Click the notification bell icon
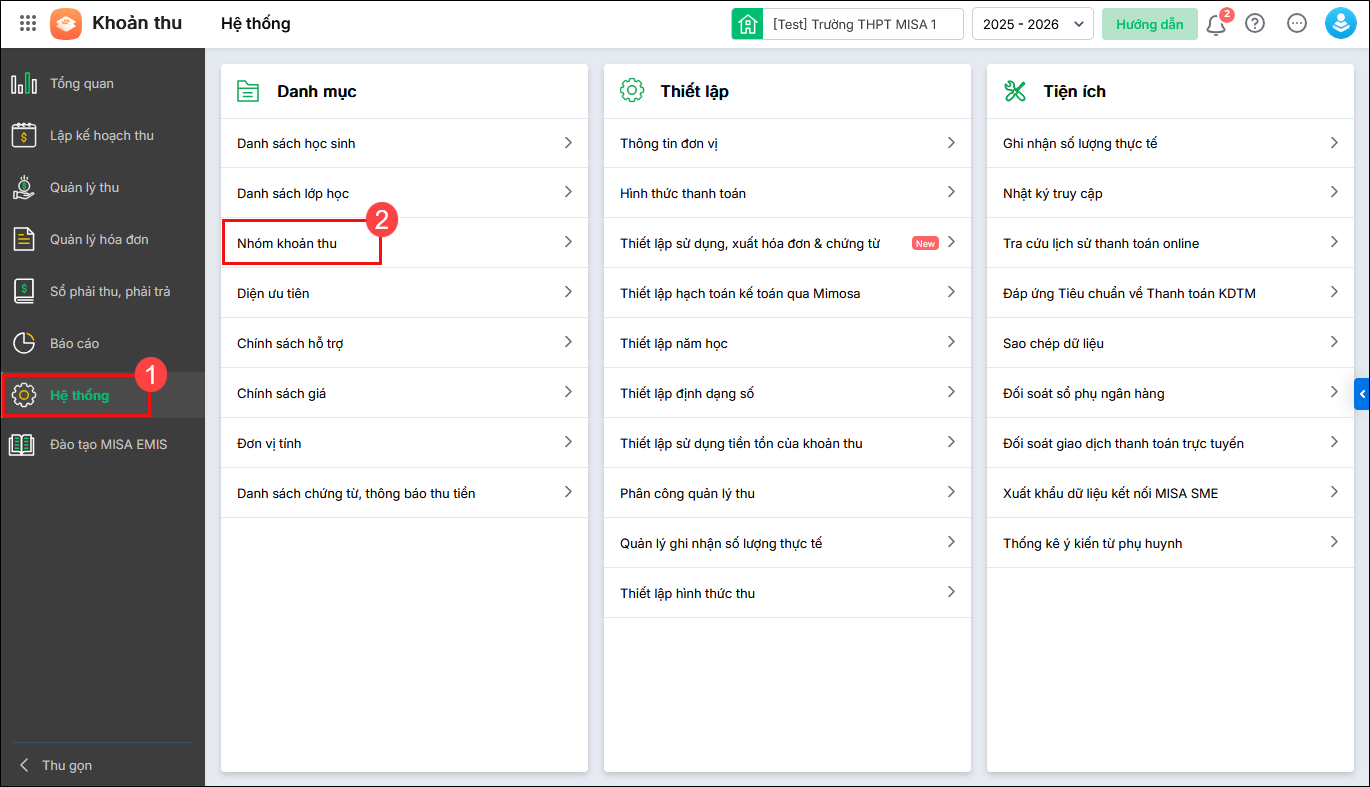This screenshot has width=1370, height=787. pos(1216,25)
